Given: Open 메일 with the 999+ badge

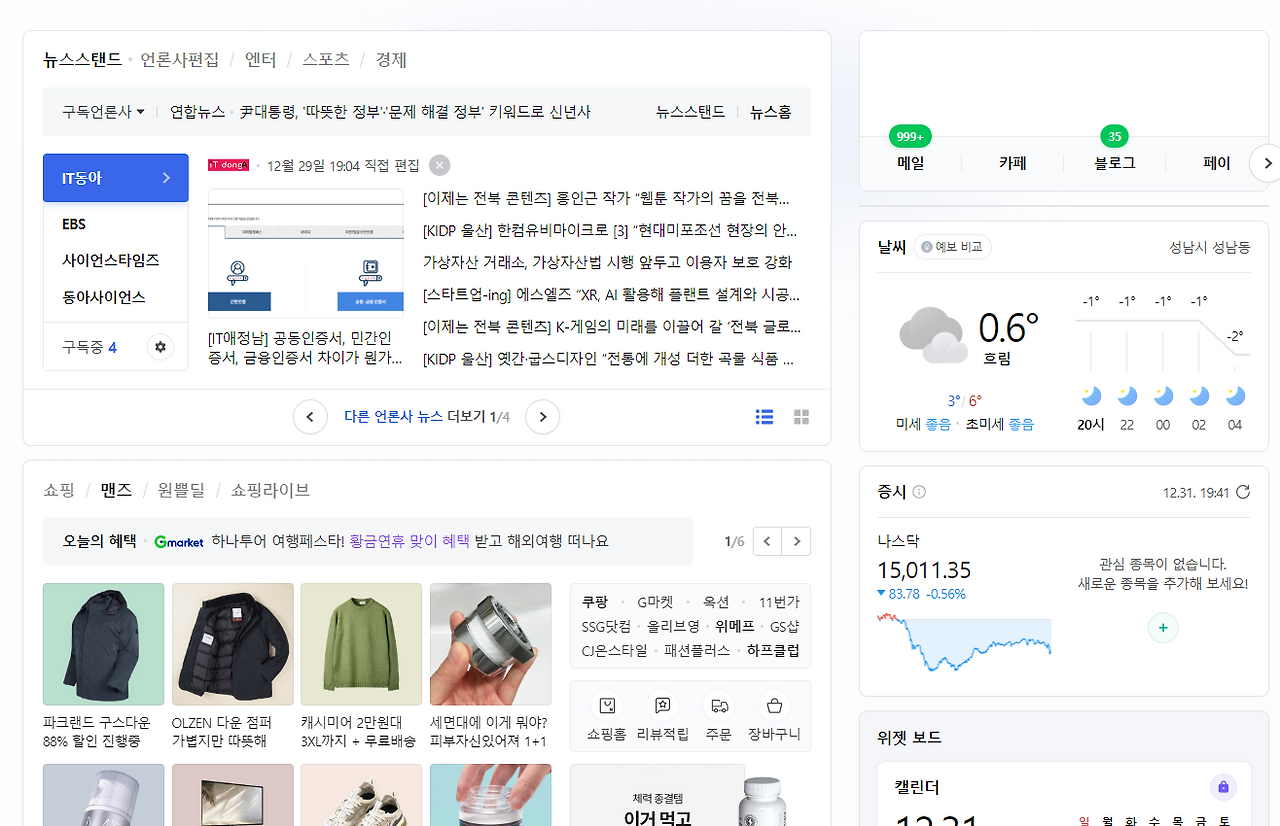Looking at the screenshot, I should [x=911, y=163].
